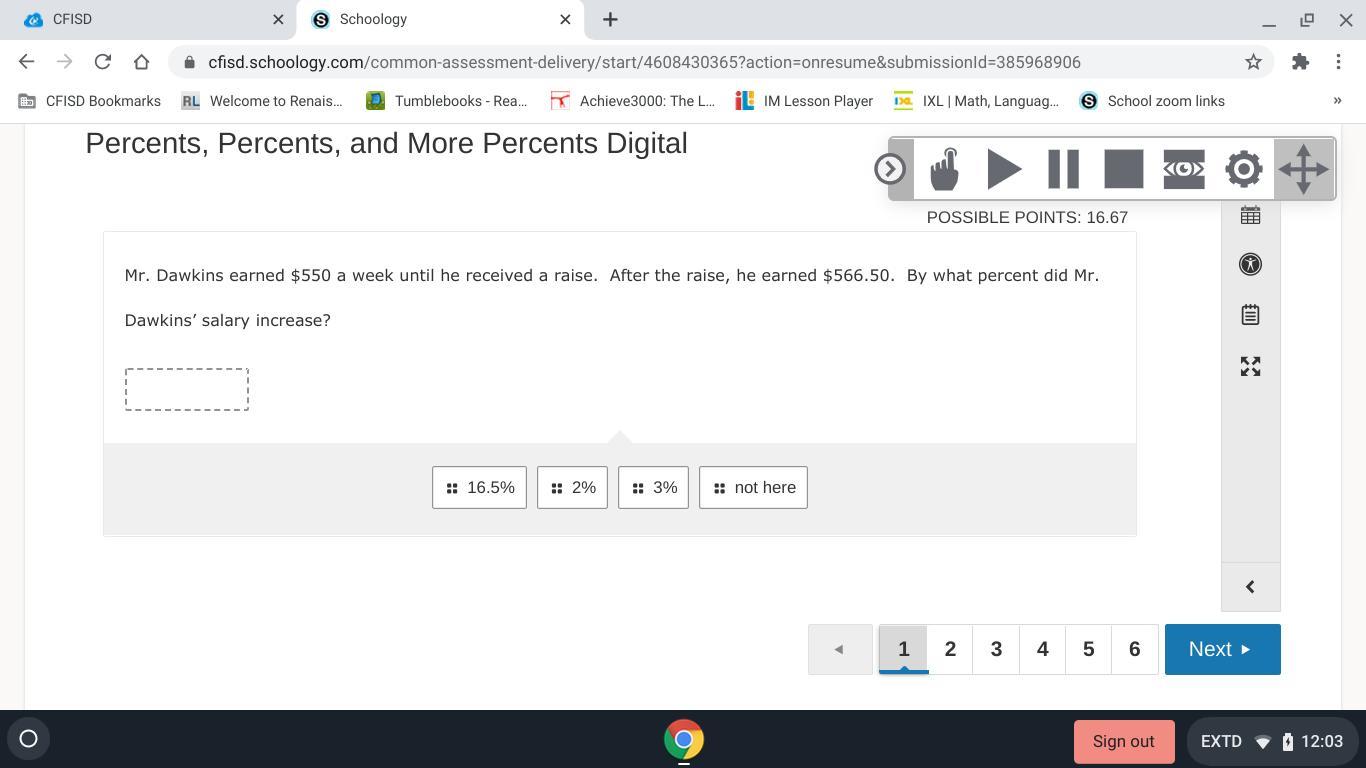1366x768 pixels.
Task: Stop the reader playback
Action: pyautogui.click(x=1123, y=169)
